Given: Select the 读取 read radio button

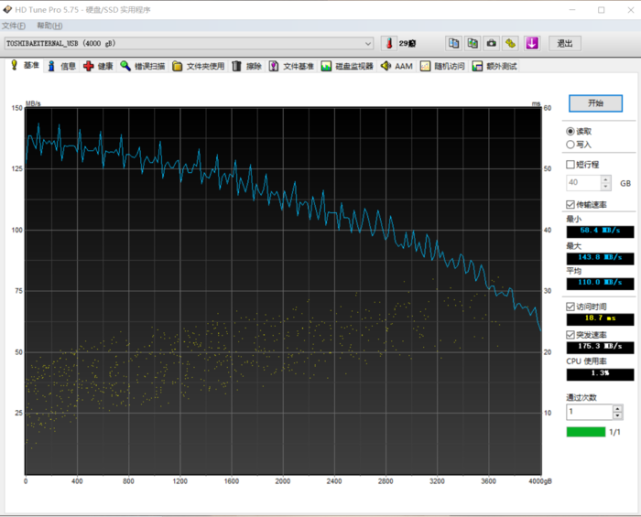Looking at the screenshot, I should point(571,131).
